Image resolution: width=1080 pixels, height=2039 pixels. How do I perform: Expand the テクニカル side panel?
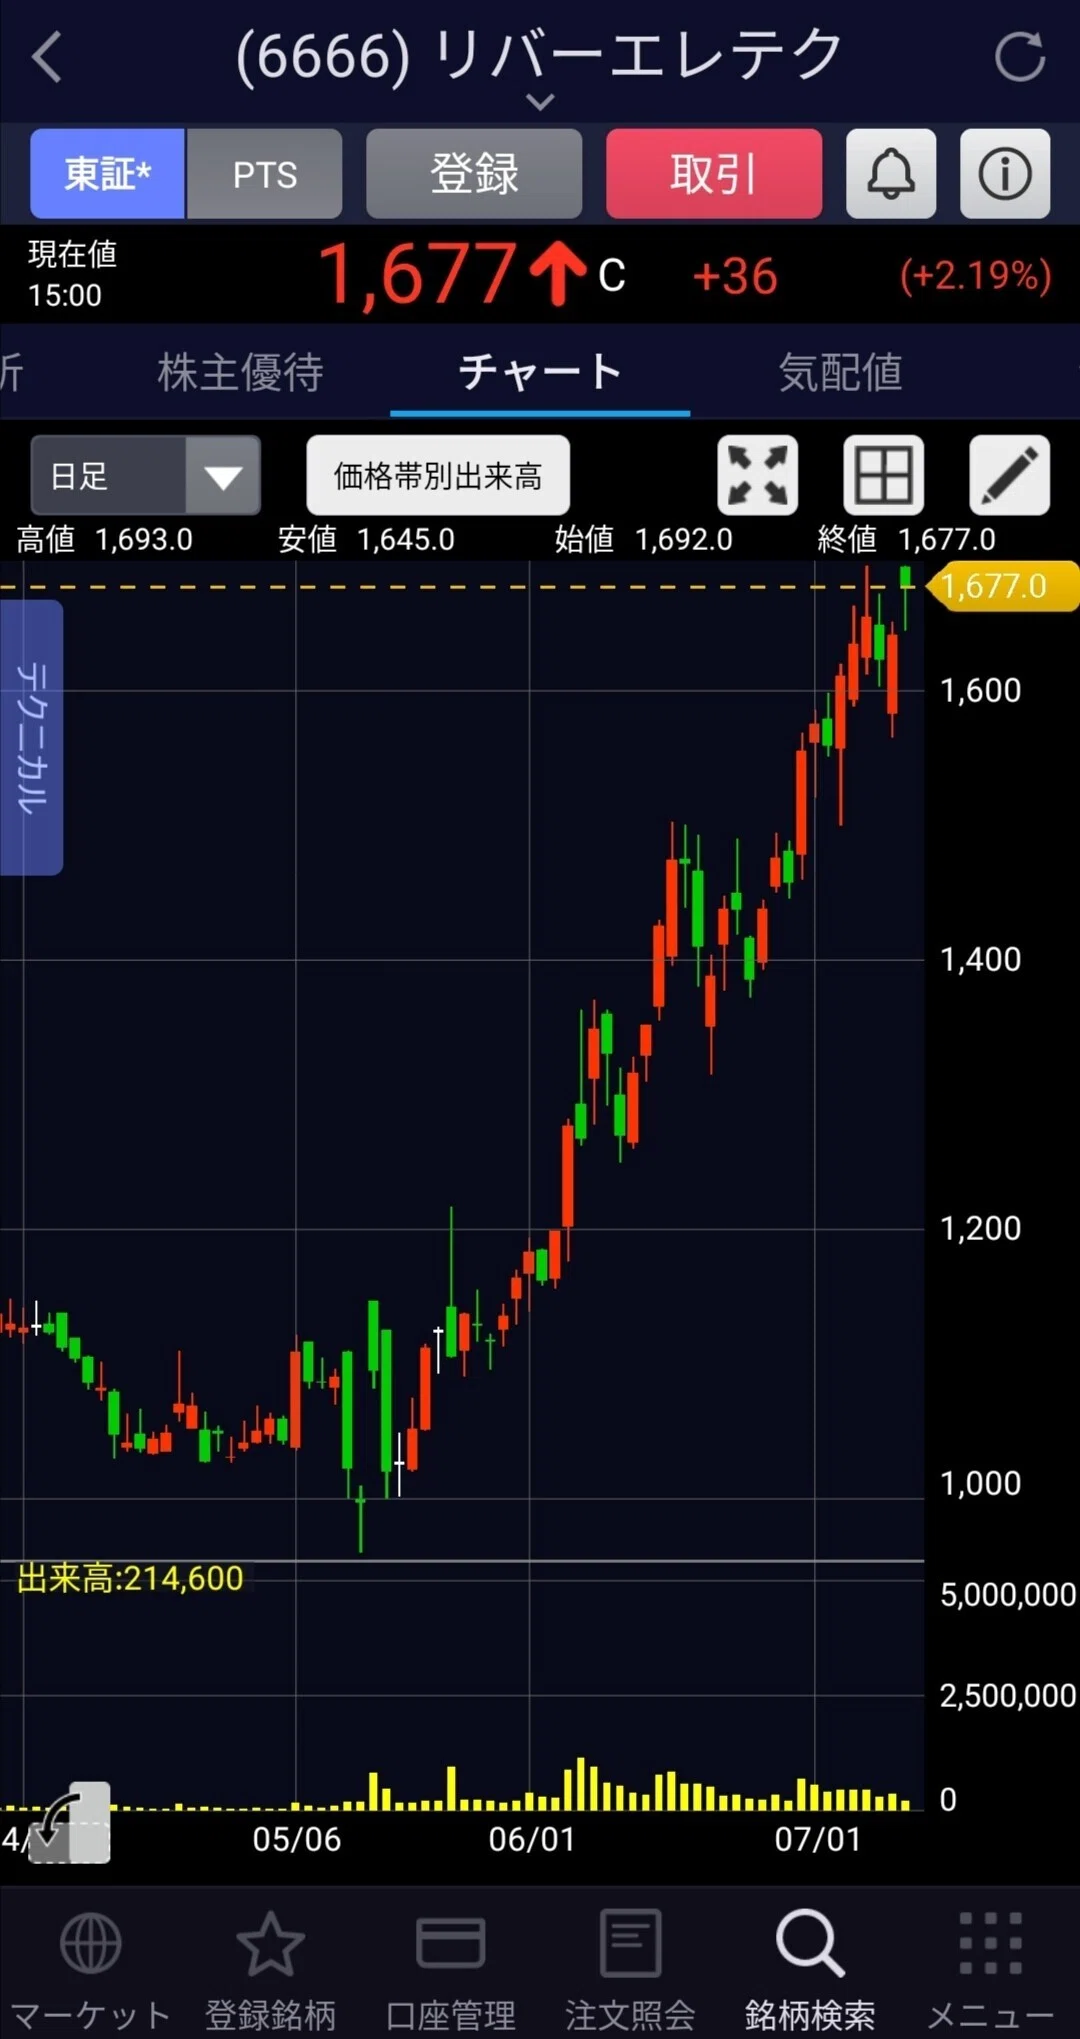[31, 738]
